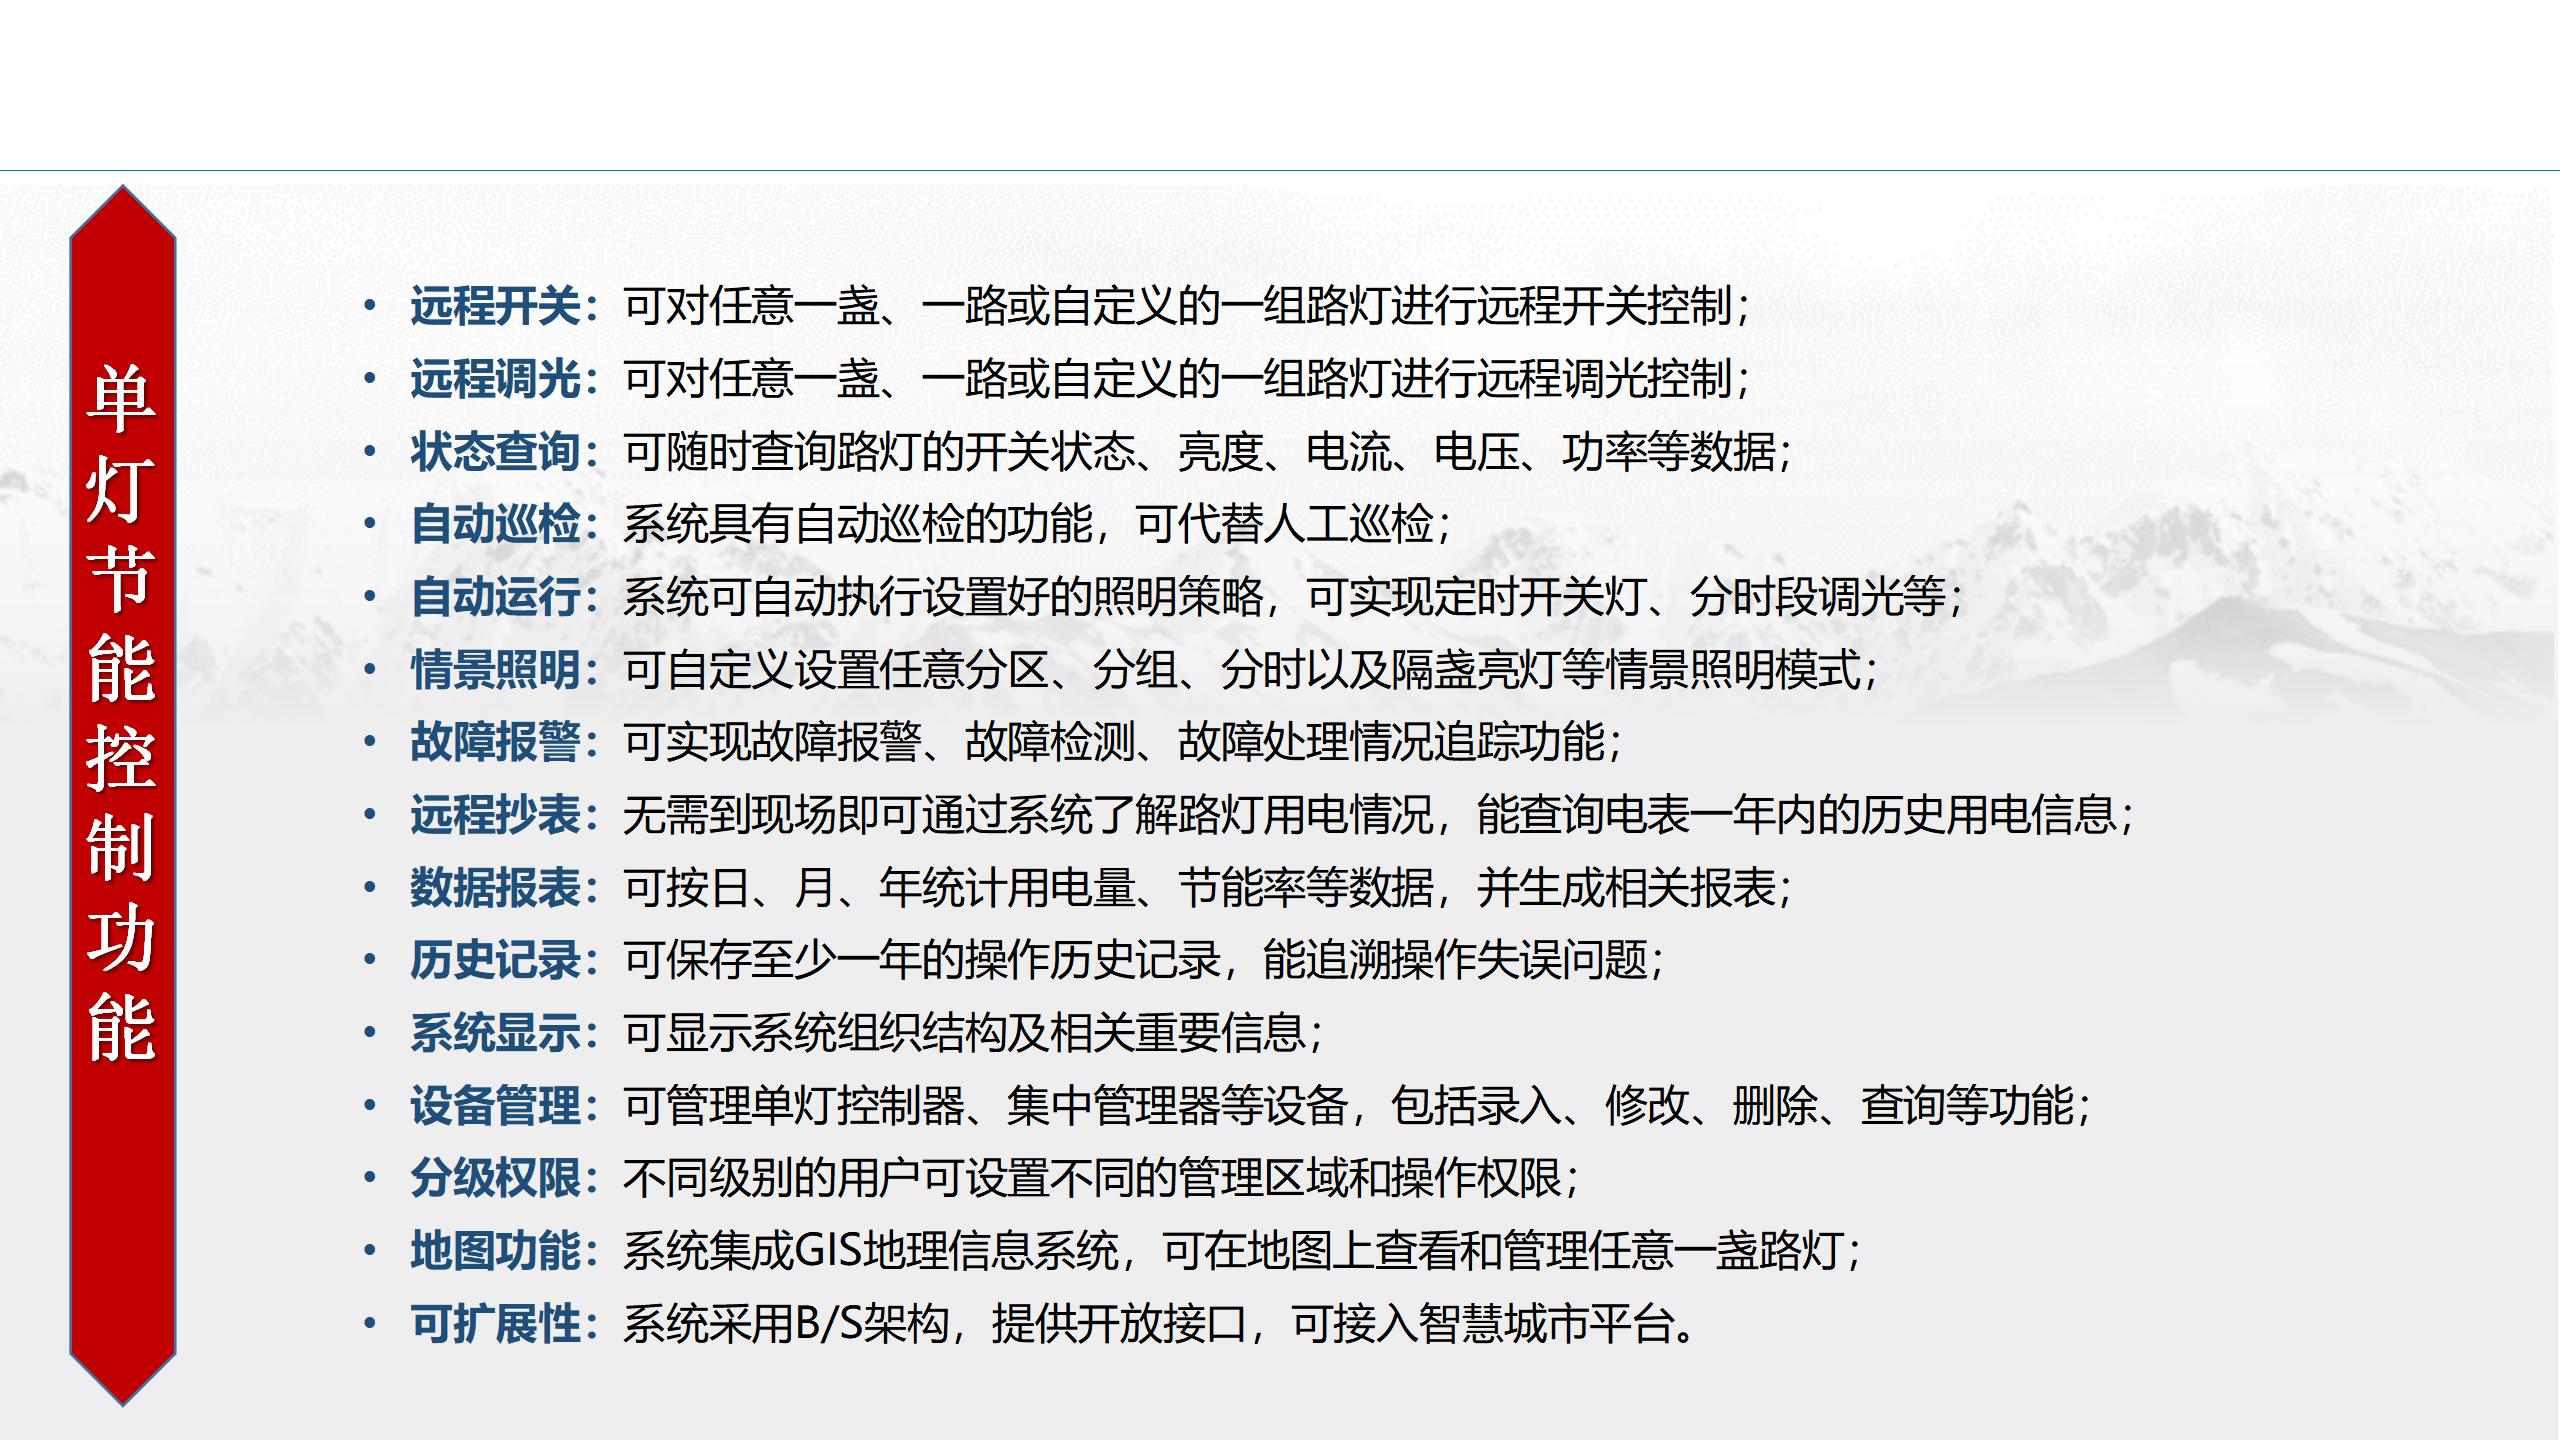Select the heading 远程抄表
2560x1440 pixels.
[x=495, y=815]
